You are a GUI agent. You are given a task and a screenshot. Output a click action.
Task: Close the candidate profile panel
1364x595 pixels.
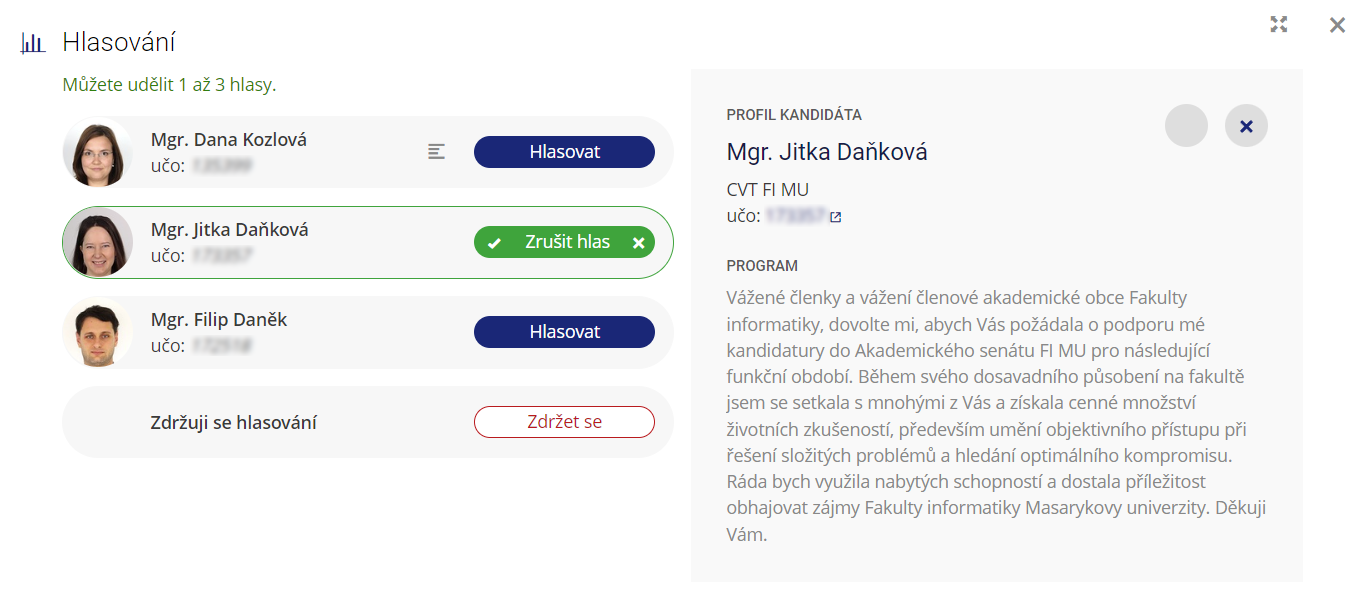(x=1246, y=127)
